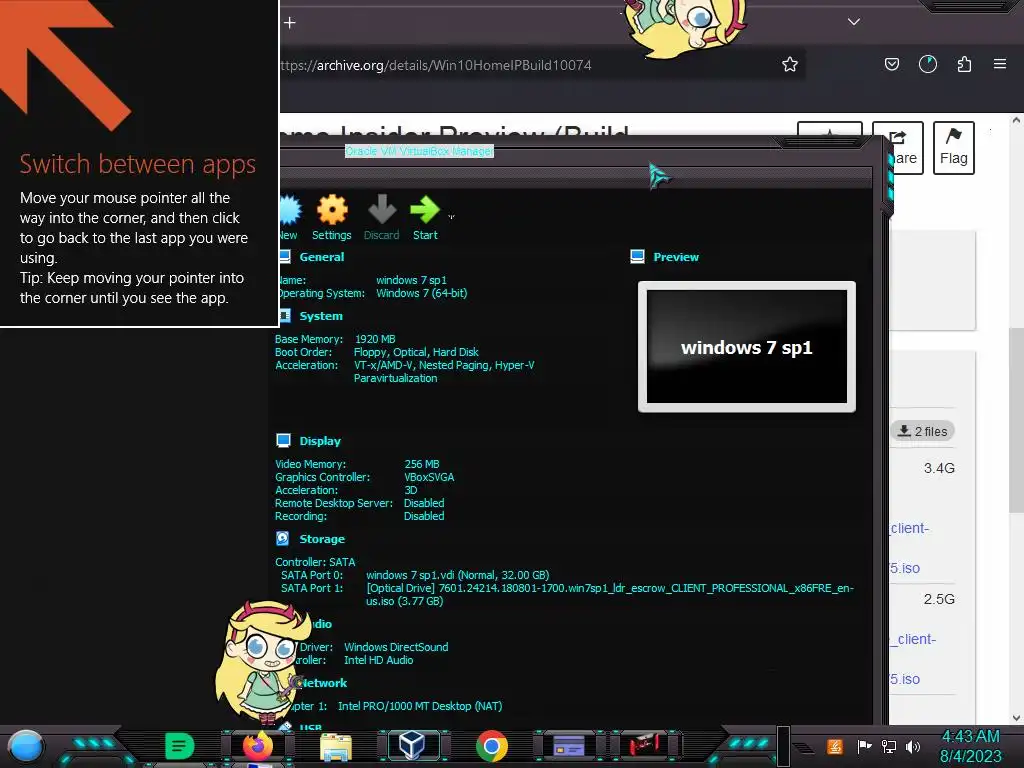Open the volume speaker icon in system tray
Screen dimensions: 1024x768
click(913, 746)
